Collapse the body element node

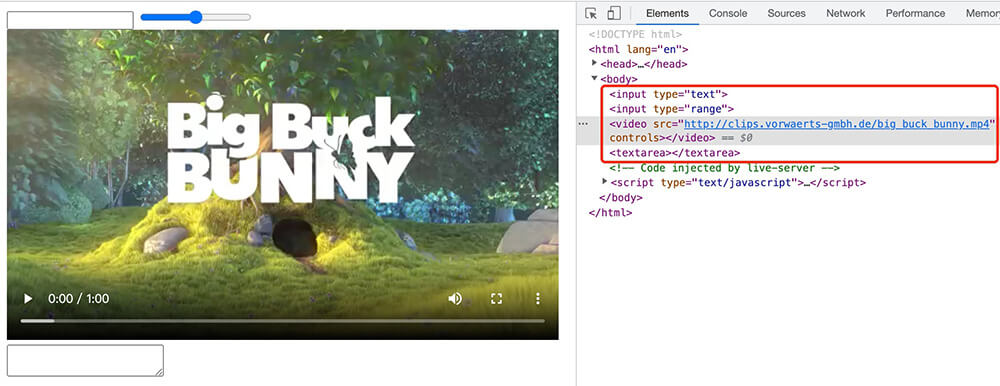[594, 78]
